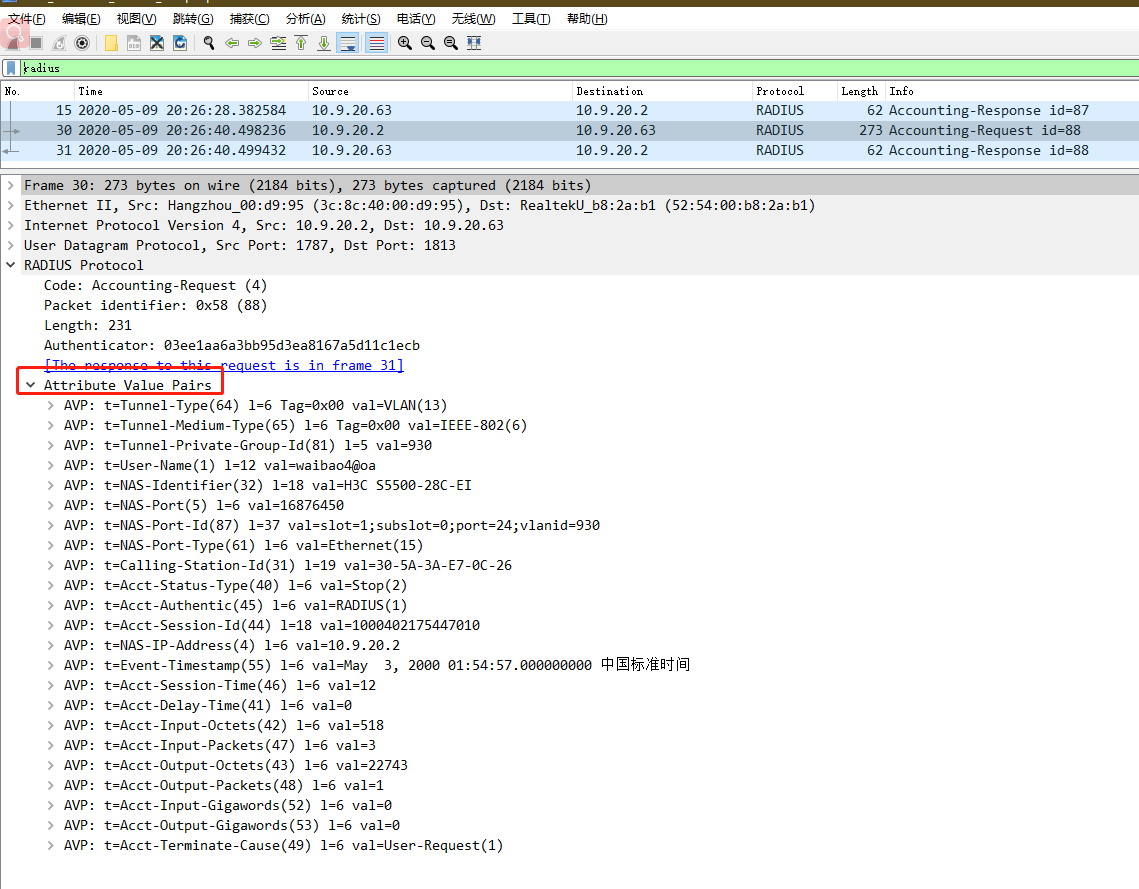Toggle auto-scroll during live capture
Image resolution: width=1139 pixels, height=889 pixels.
tap(348, 43)
